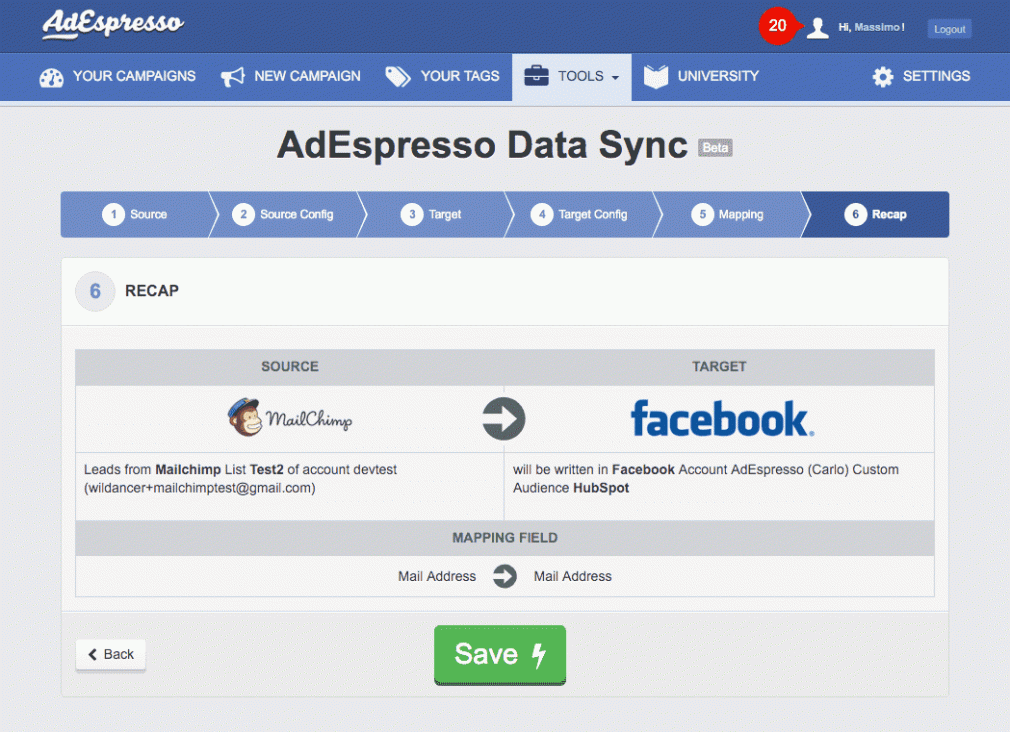Click the Save button
The height and width of the screenshot is (732, 1010).
pos(499,655)
